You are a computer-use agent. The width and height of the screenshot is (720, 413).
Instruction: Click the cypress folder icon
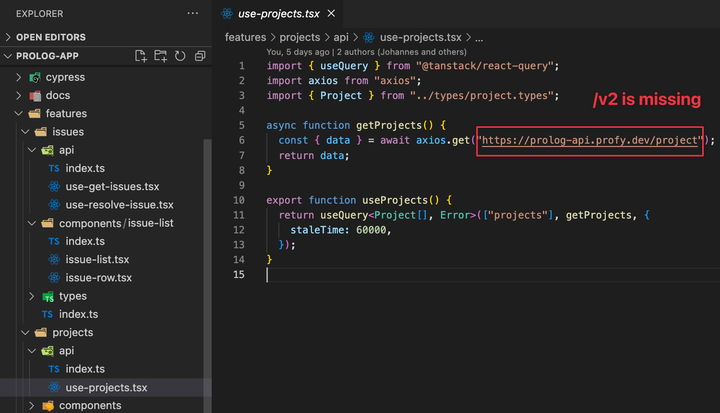click(35, 77)
